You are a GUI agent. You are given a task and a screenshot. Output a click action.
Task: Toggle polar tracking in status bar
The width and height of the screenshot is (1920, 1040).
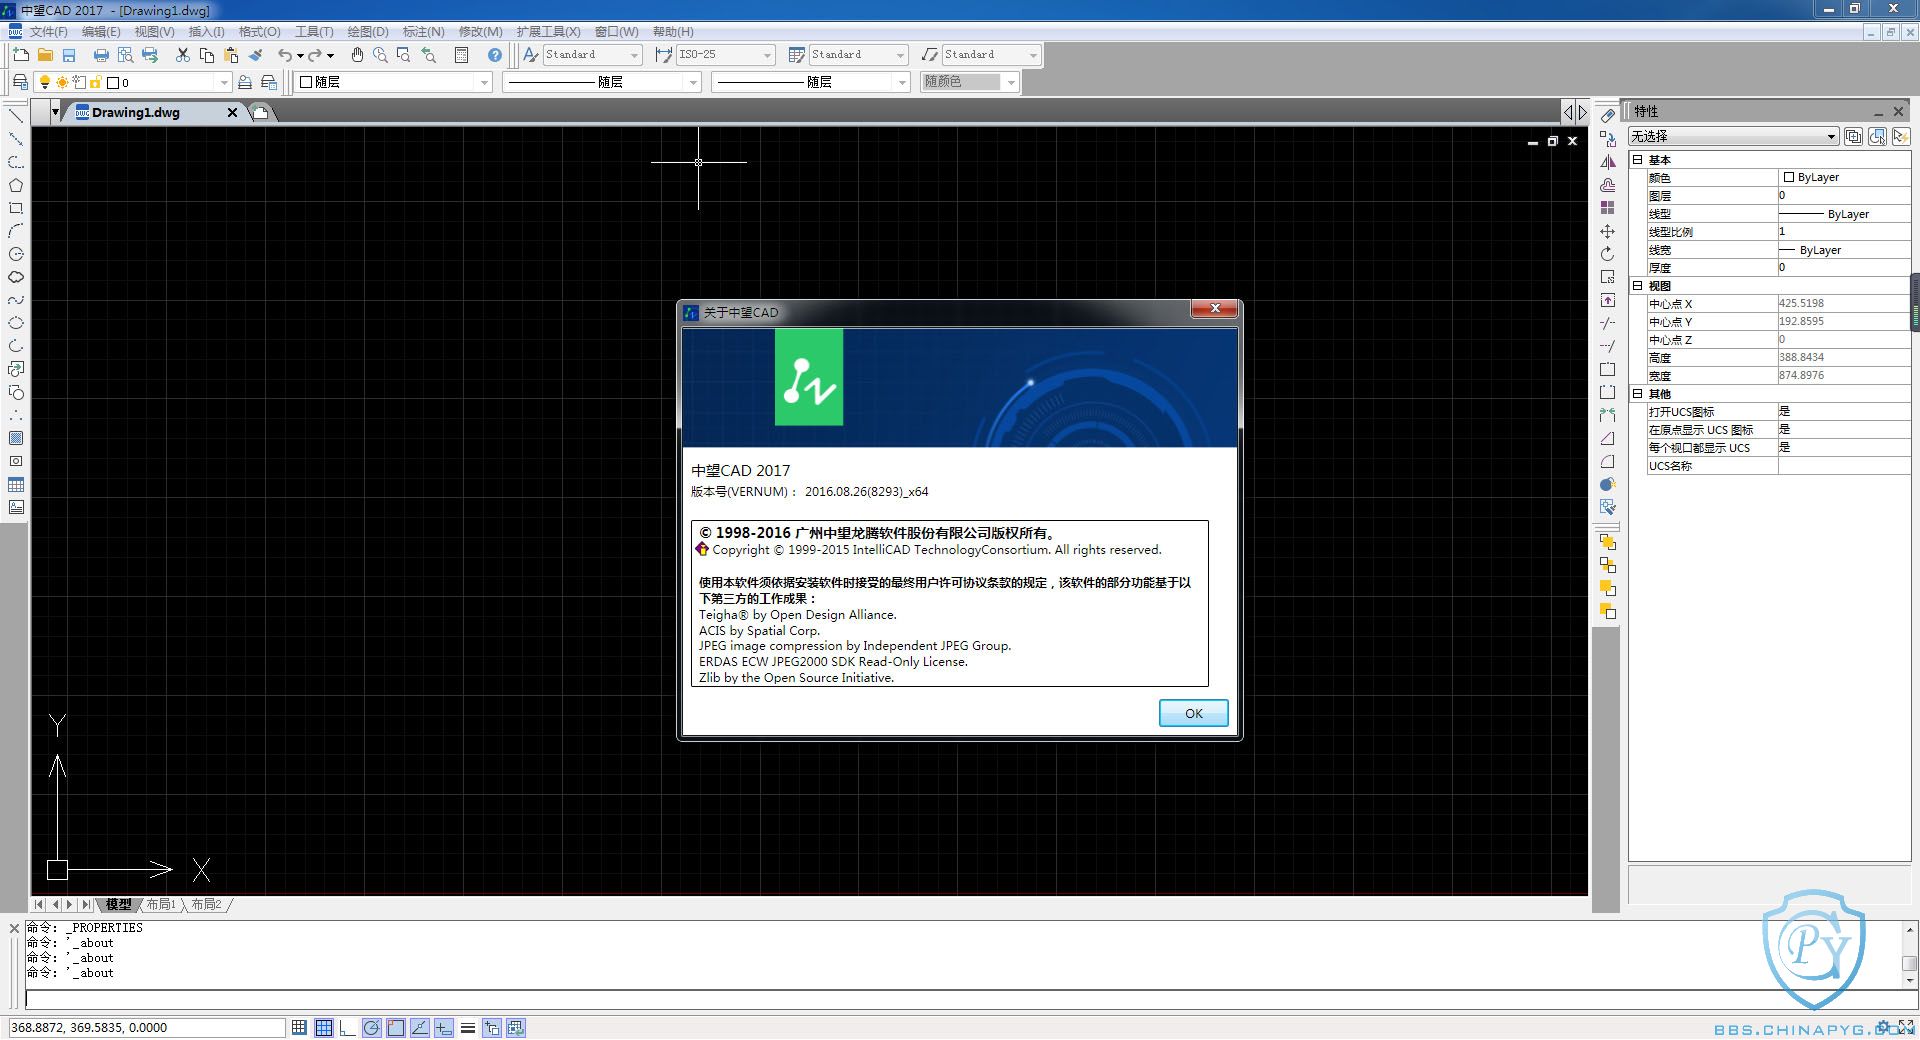coord(371,1027)
